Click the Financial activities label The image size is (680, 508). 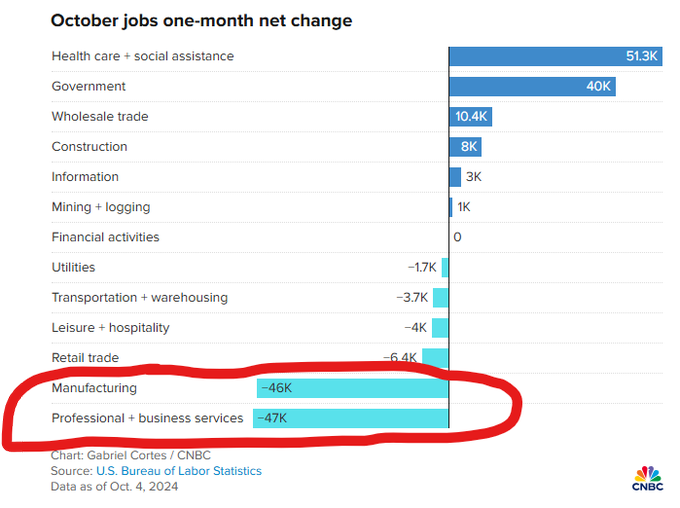coord(105,238)
